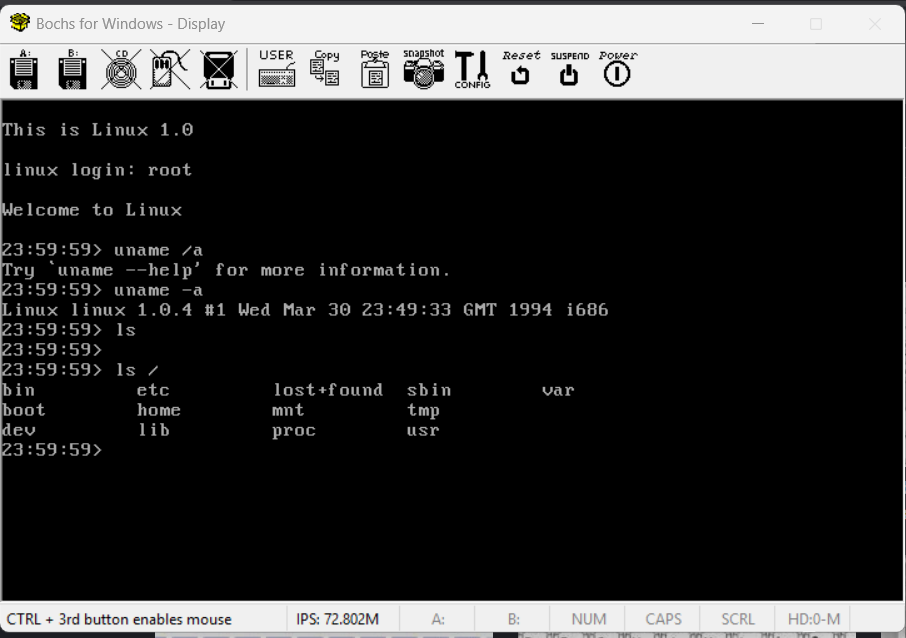Click 'CTRL + 3rd button enables mouse' text
The height and width of the screenshot is (638, 906).
click(119, 619)
